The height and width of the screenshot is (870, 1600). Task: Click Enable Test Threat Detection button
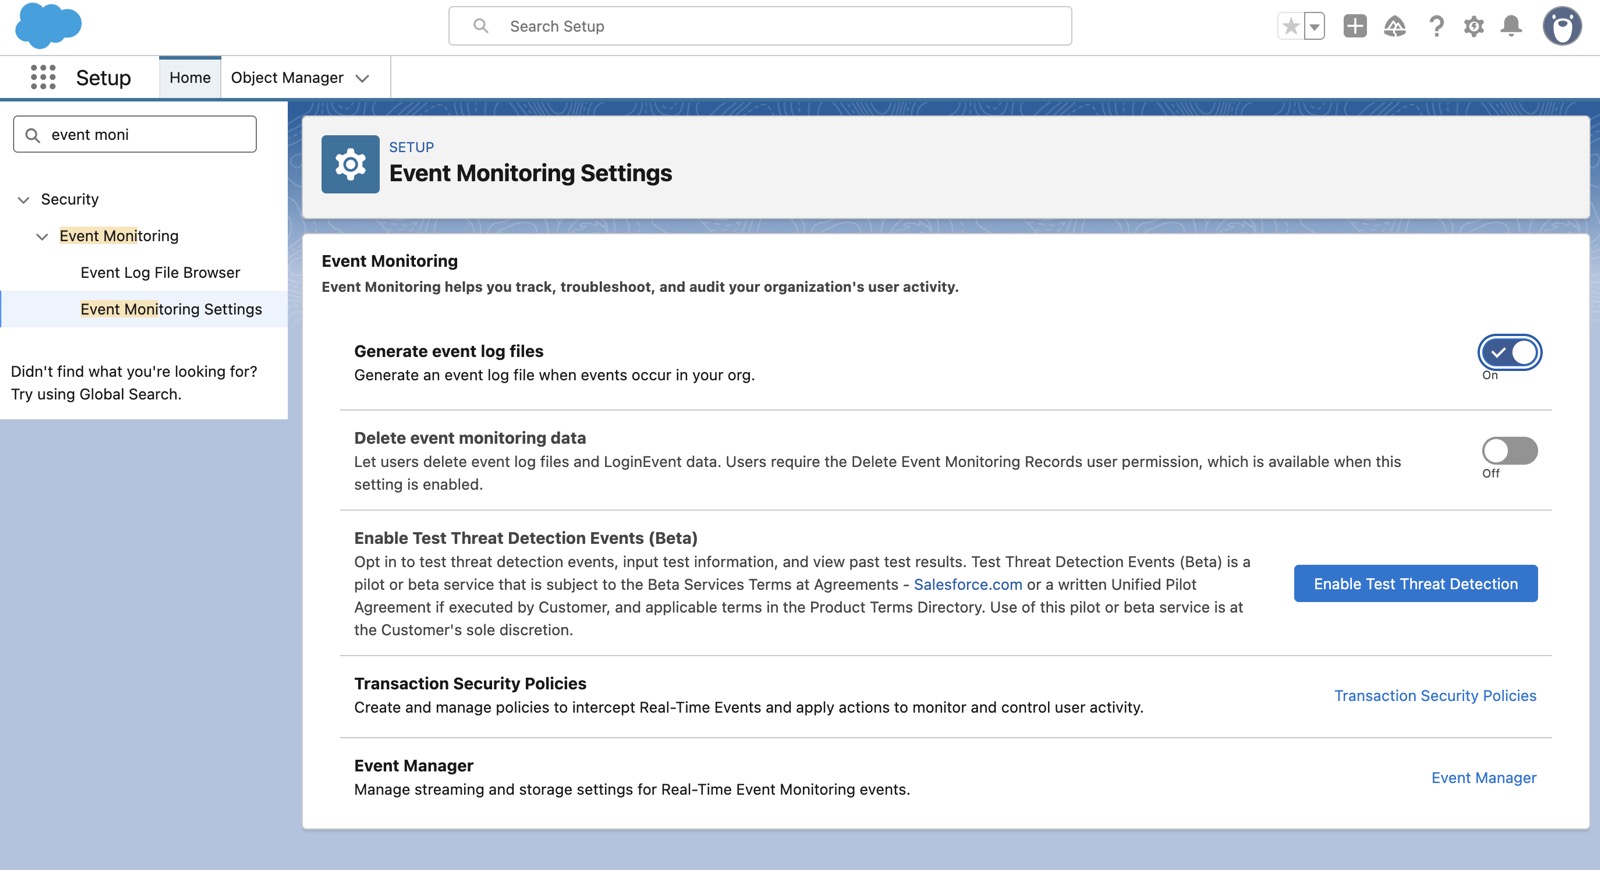[x=1416, y=584]
